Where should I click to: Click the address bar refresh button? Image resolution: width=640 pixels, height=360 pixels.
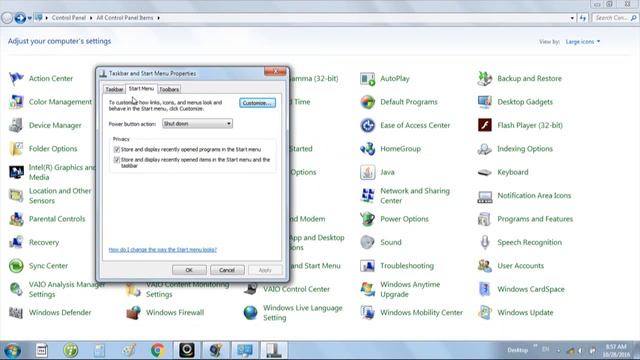583,18
